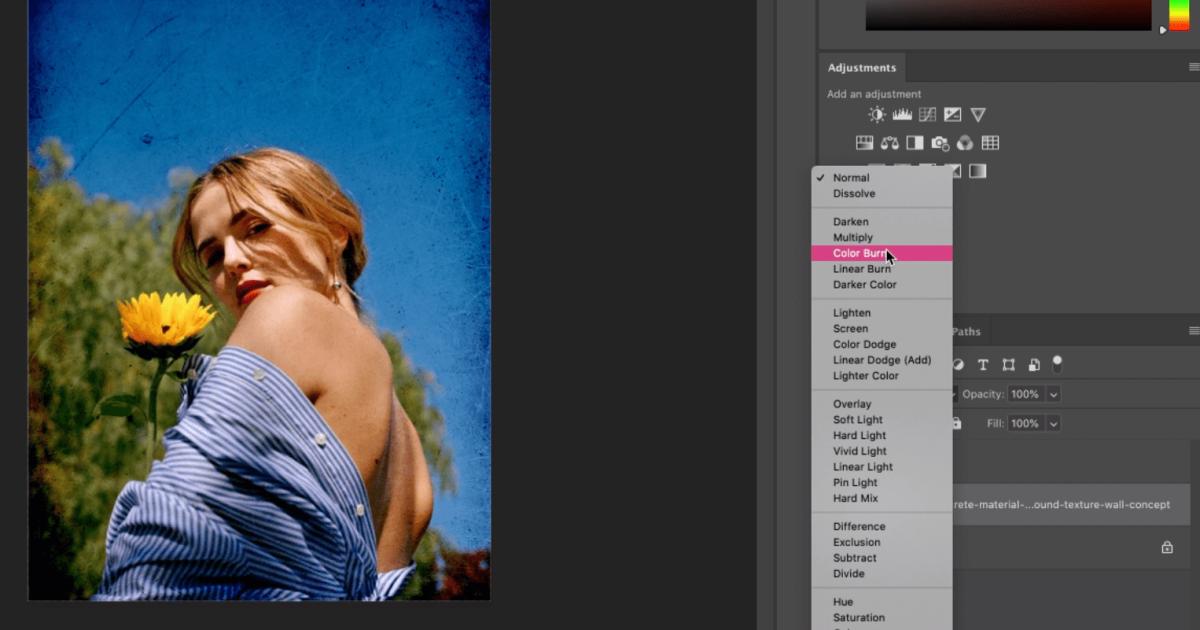Add a Color Balance adjustment
This screenshot has width=1200, height=630.
888,142
